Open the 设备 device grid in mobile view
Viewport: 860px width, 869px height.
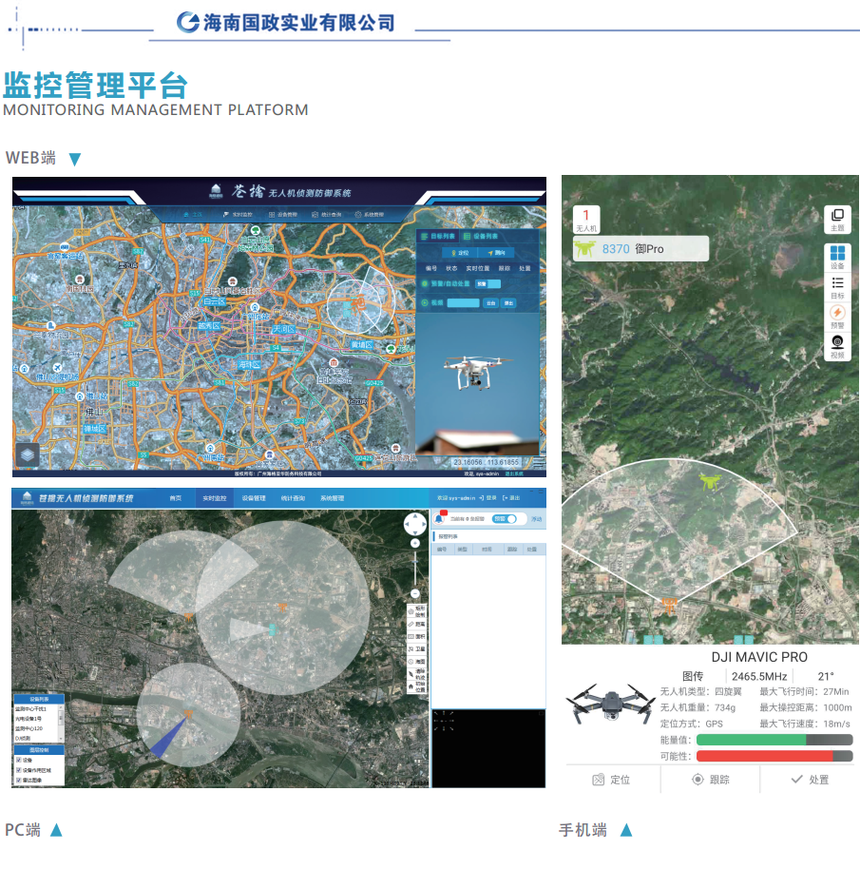tap(837, 257)
